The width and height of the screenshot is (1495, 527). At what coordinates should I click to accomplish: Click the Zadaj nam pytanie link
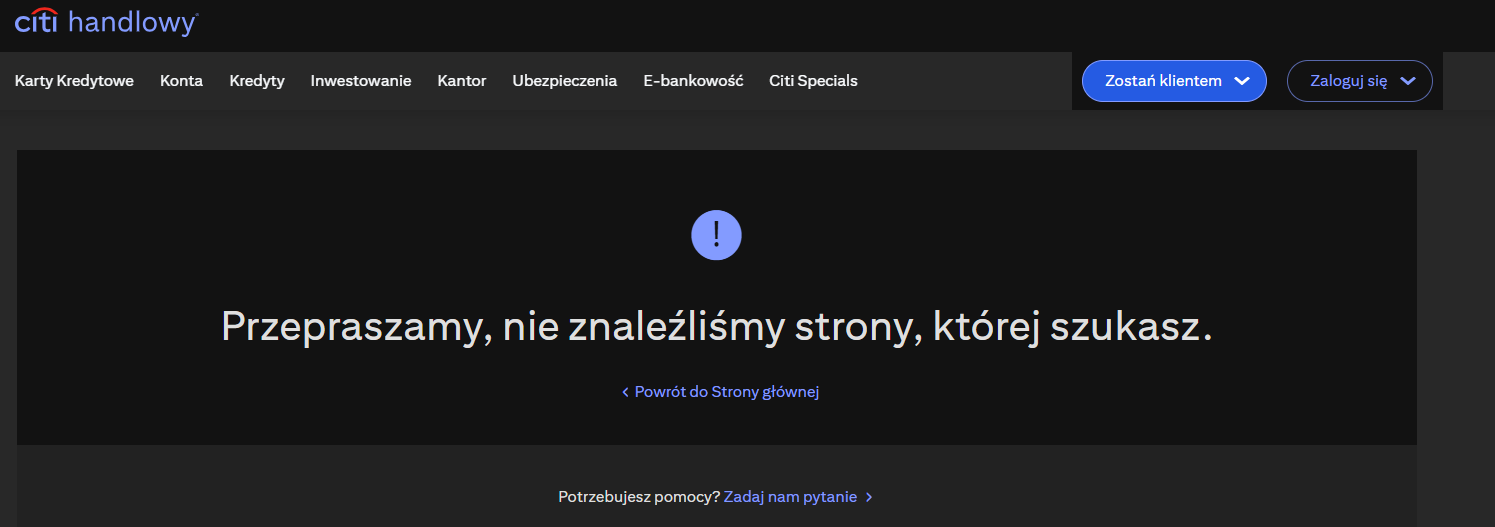pyautogui.click(x=790, y=496)
